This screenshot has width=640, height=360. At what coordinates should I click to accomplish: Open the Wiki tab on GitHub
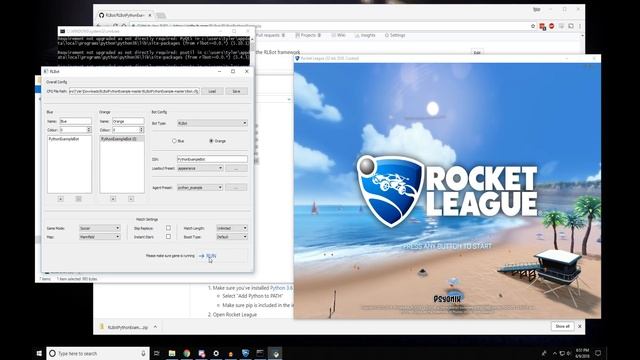tap(339, 36)
